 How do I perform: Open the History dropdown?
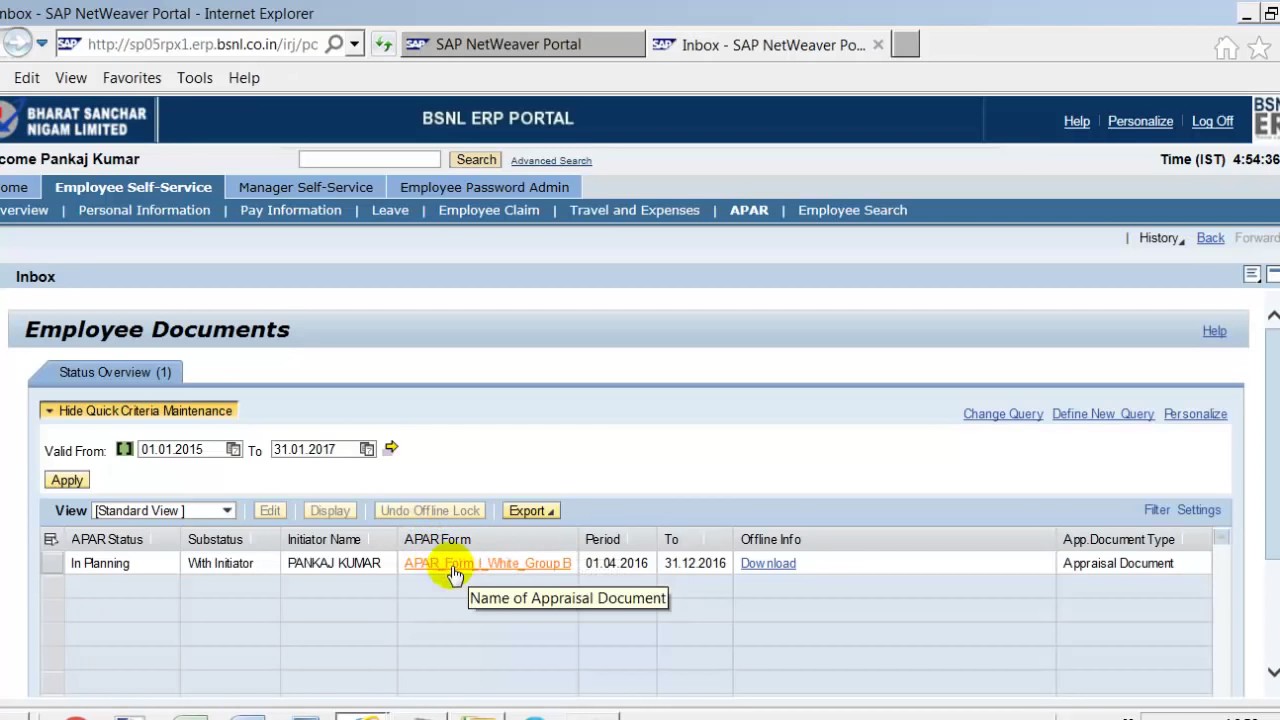point(1160,238)
